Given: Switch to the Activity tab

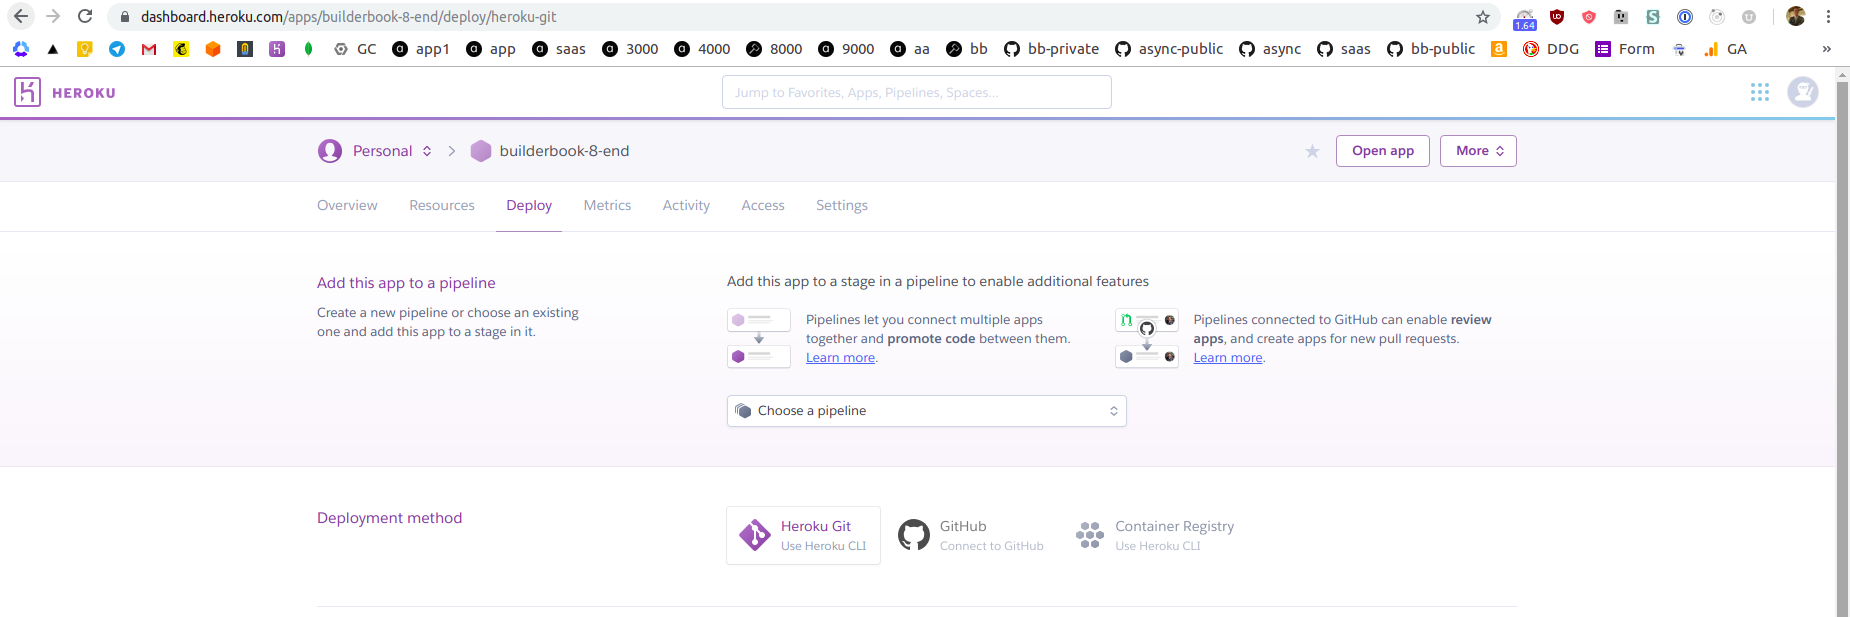Looking at the screenshot, I should point(686,205).
